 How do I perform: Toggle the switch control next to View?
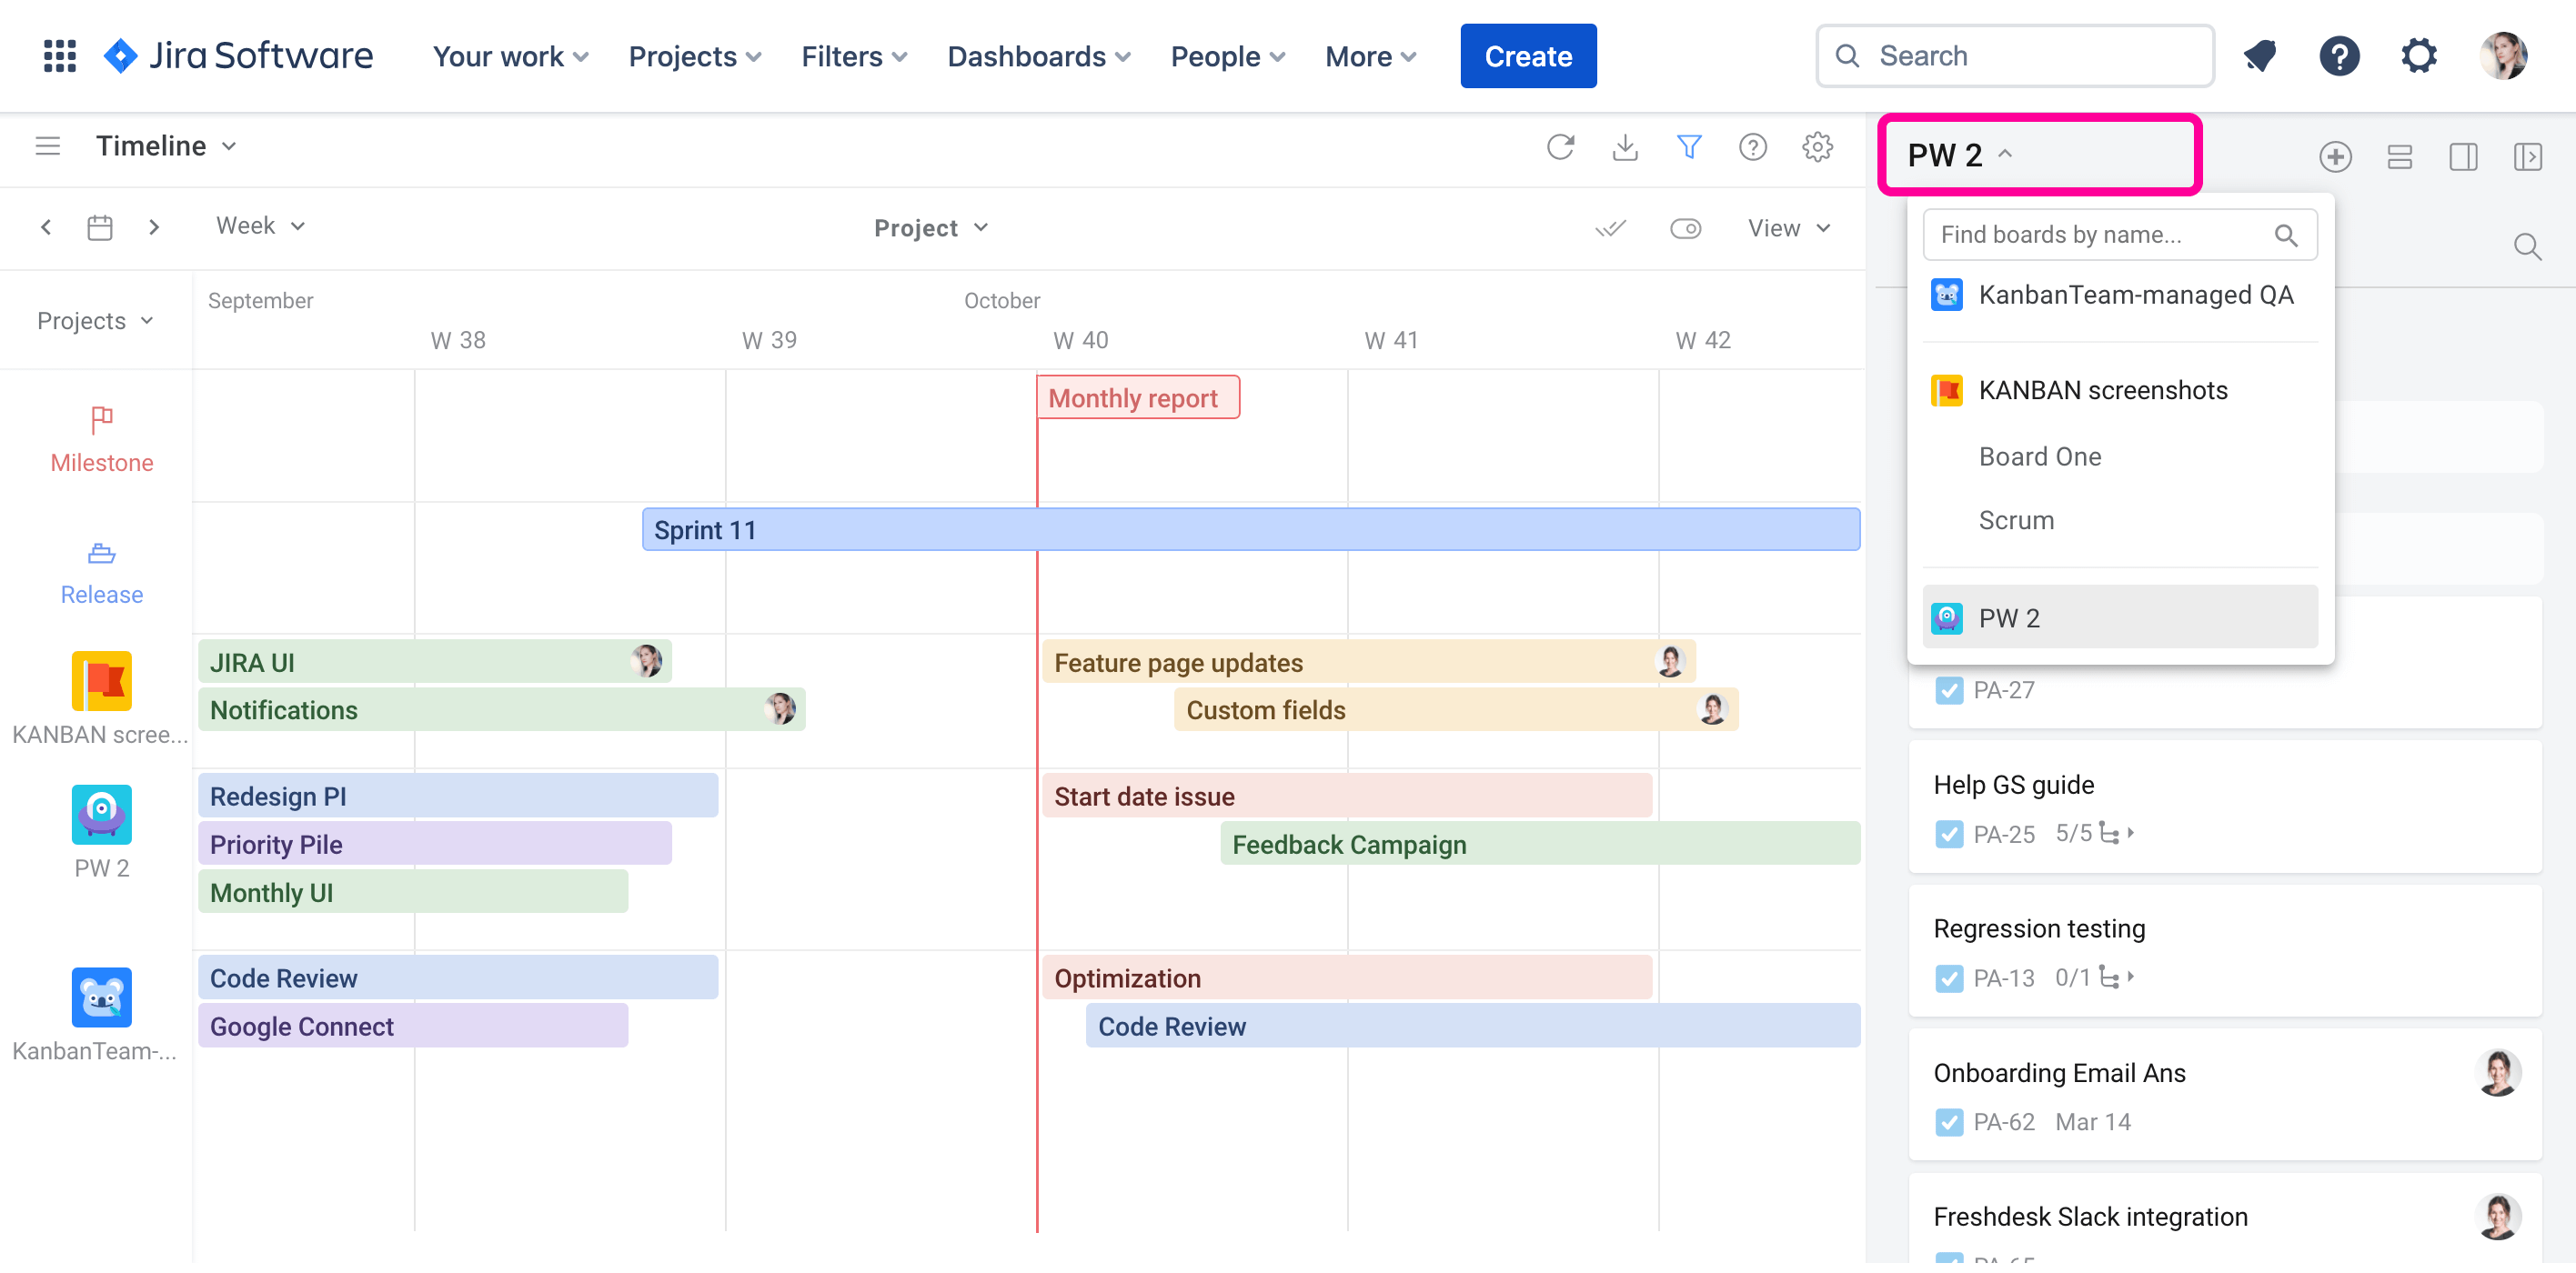point(1686,228)
